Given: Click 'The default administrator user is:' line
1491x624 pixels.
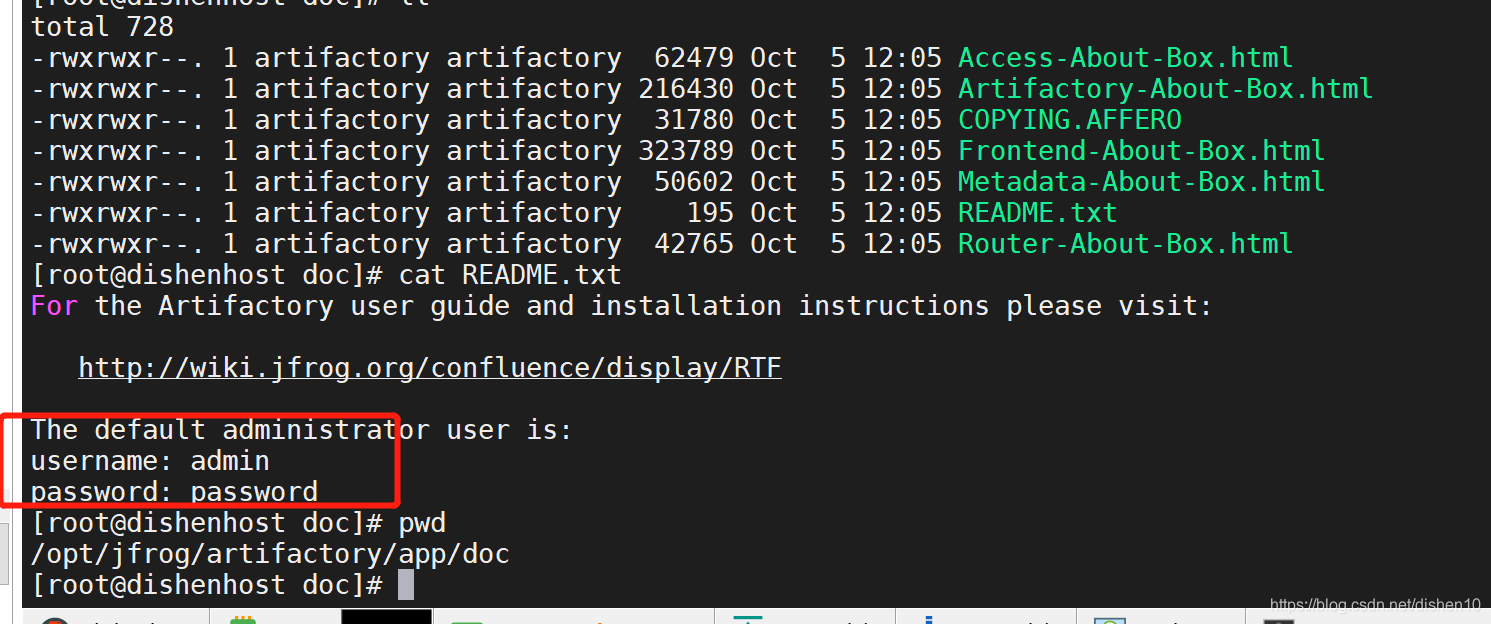Looking at the screenshot, I should coord(301,430).
